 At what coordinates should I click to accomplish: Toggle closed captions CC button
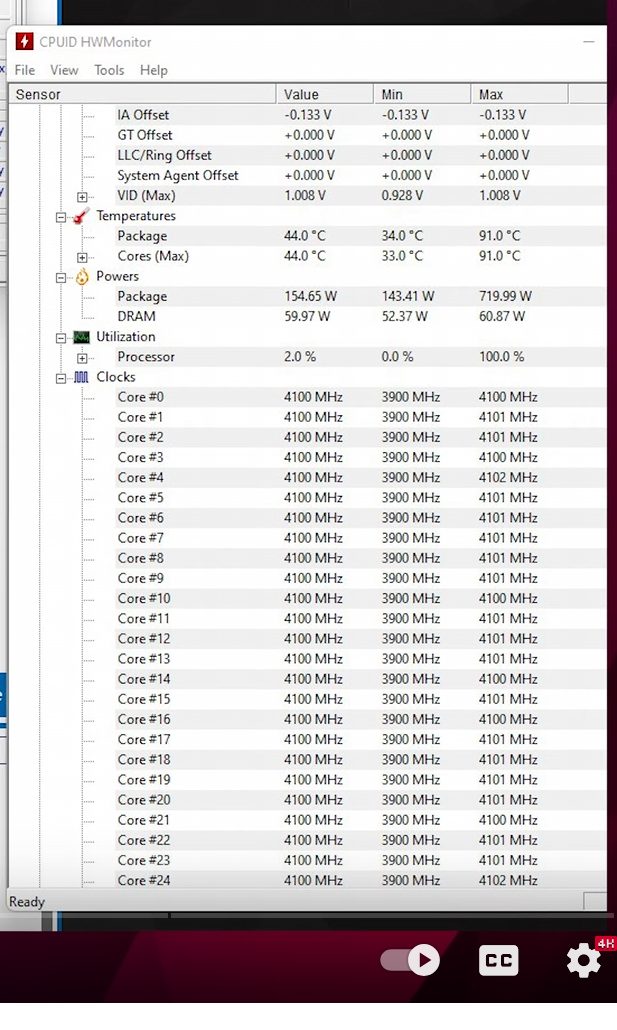499,960
